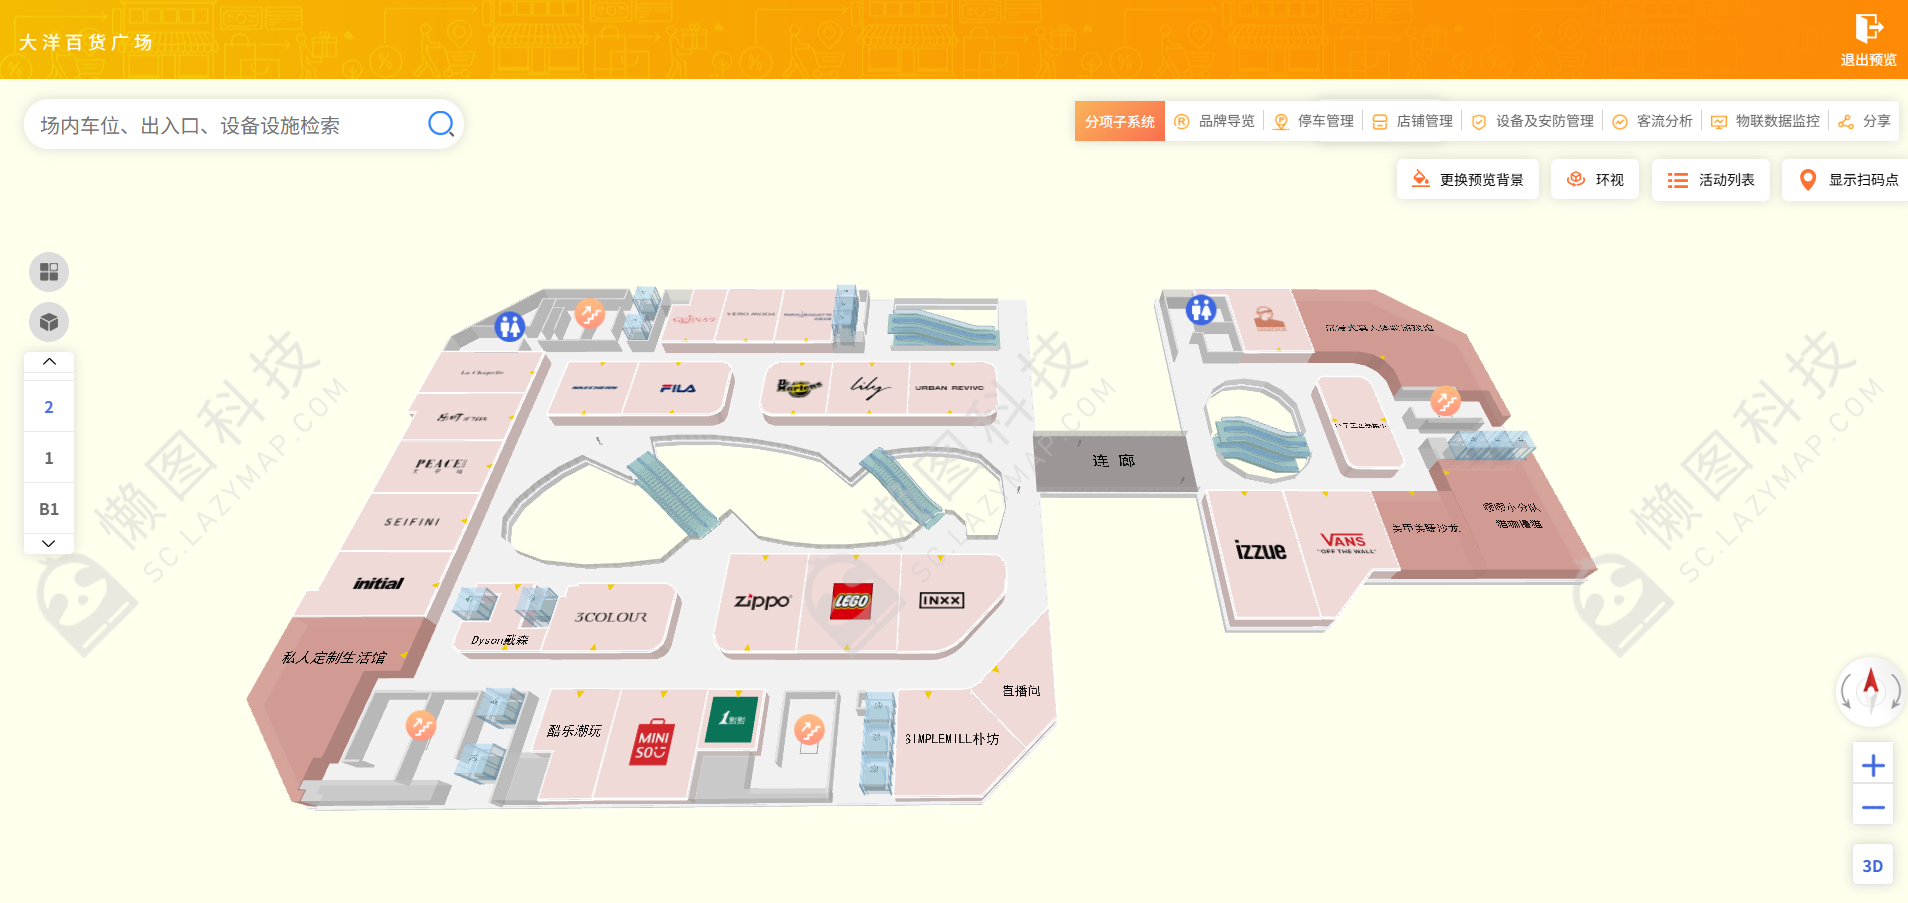
Task: Select the zippo store
Action: point(762,601)
